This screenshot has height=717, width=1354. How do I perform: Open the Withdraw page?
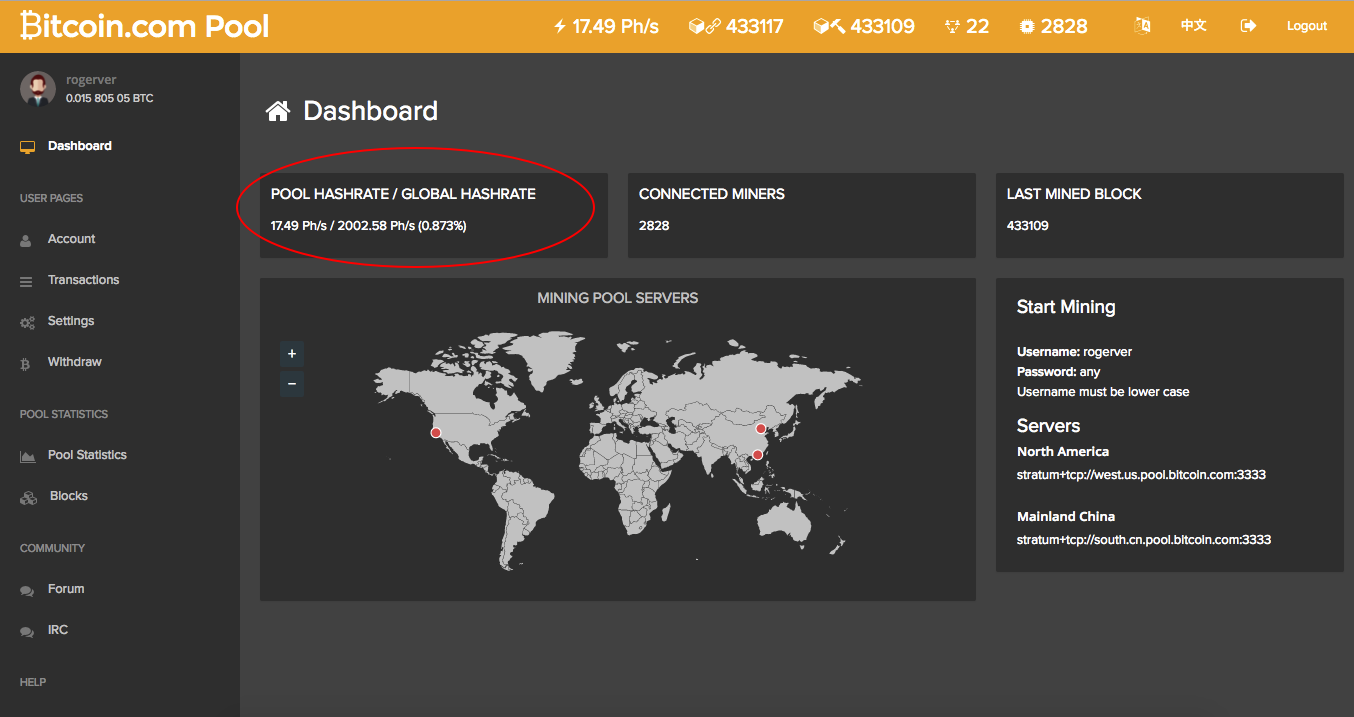[x=75, y=362]
